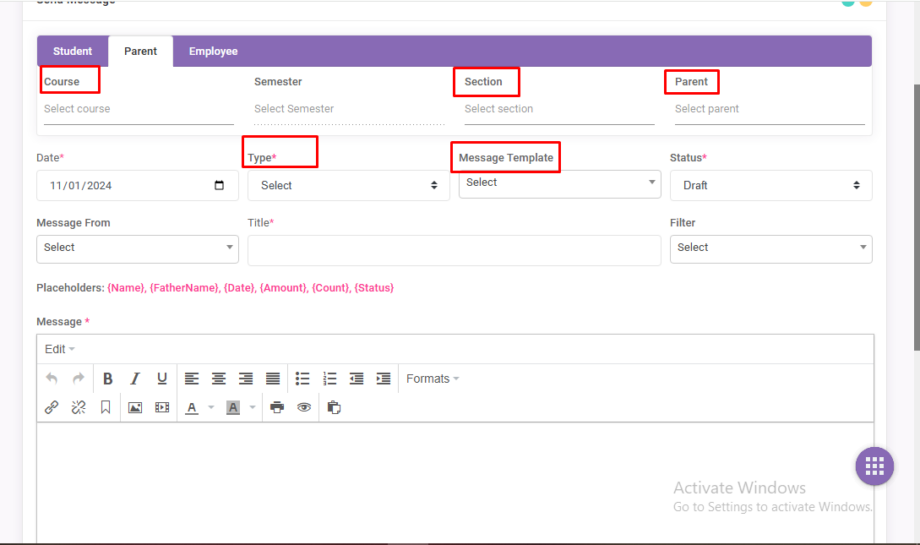Click the Title input field
The height and width of the screenshot is (545, 920).
pyautogui.click(x=454, y=250)
